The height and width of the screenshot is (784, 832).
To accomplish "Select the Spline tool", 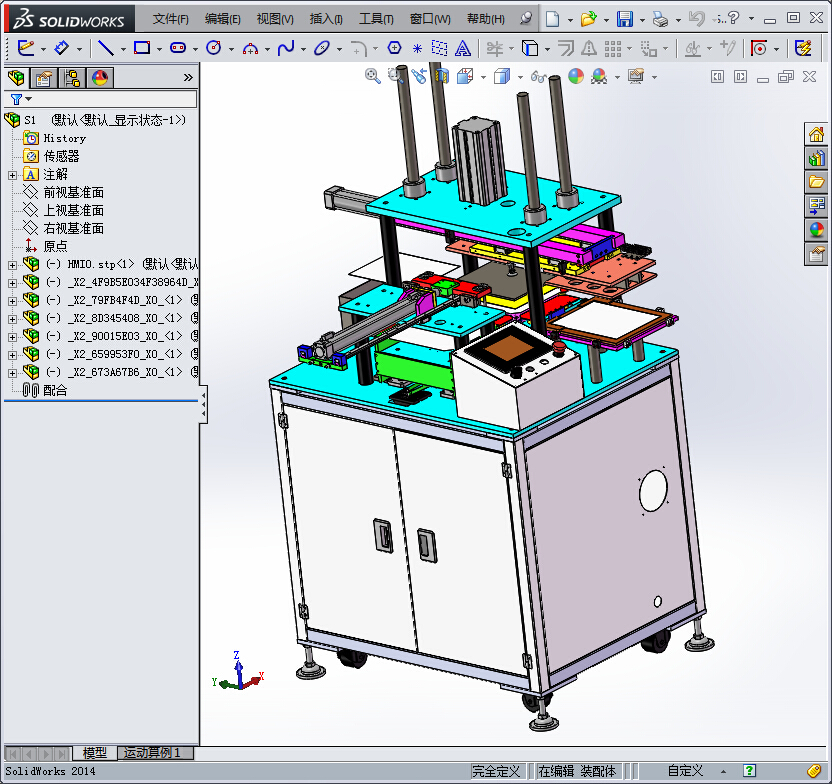I will [x=286, y=48].
